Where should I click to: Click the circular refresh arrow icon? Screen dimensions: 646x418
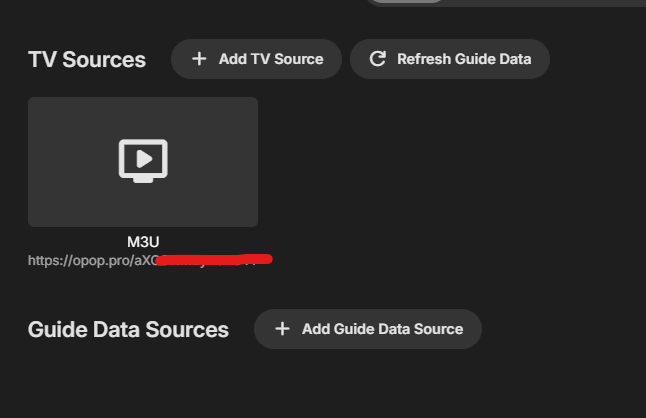(377, 59)
